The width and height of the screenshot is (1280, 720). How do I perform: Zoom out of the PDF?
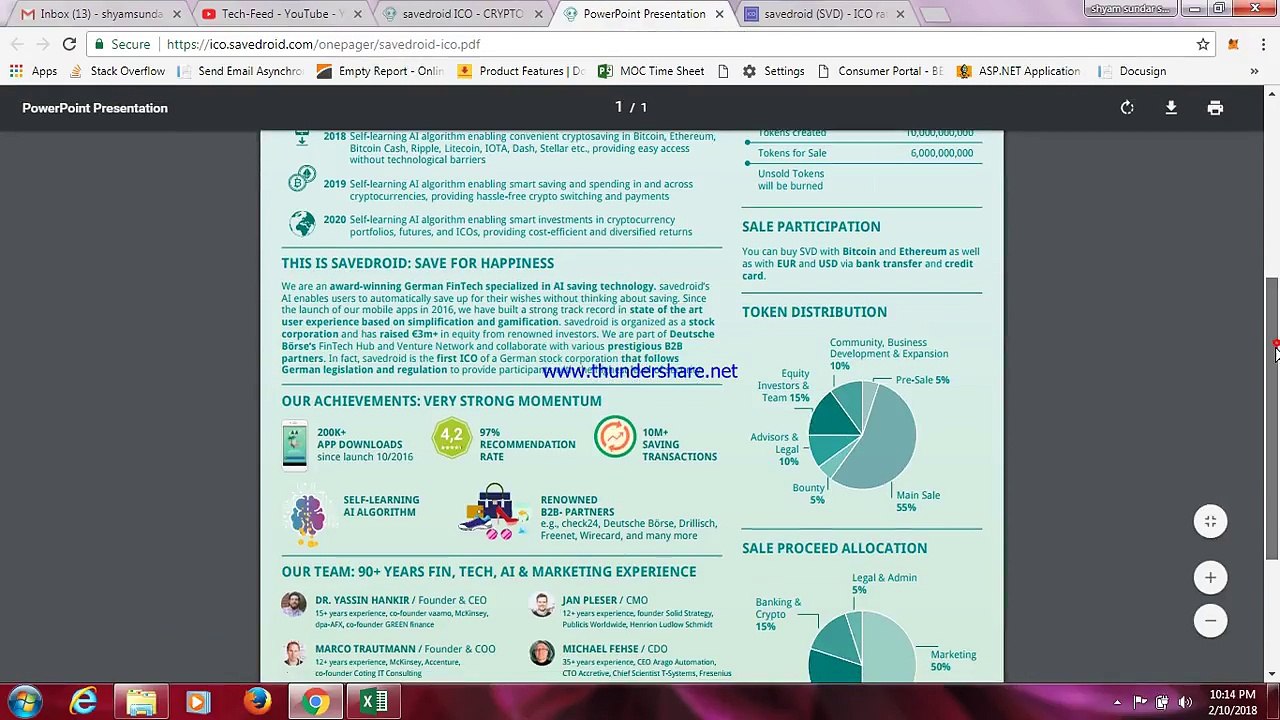[x=1210, y=621]
